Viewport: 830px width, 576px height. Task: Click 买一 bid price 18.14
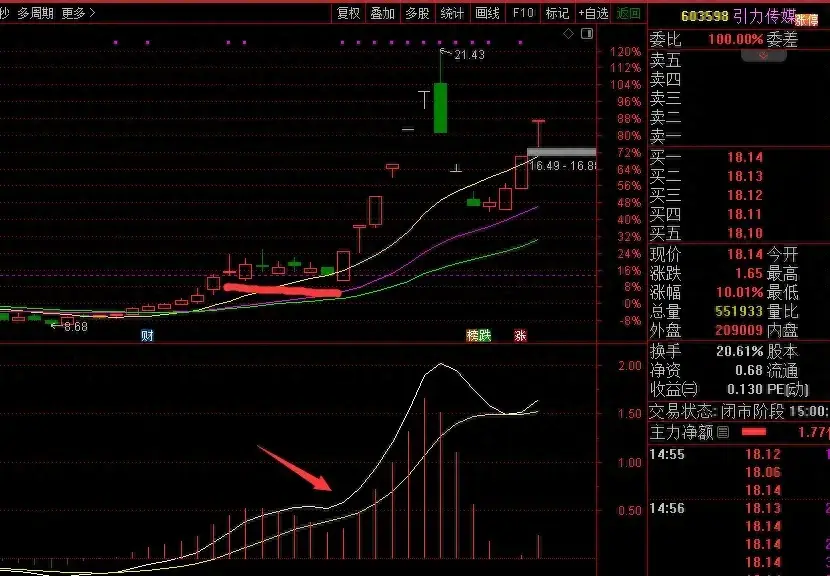[x=745, y=157]
